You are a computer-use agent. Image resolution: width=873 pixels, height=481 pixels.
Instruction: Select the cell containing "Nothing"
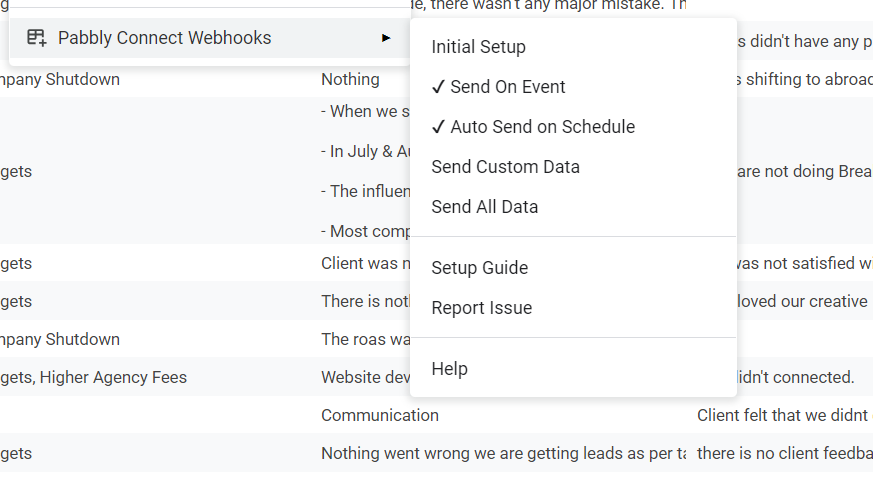tap(350, 79)
